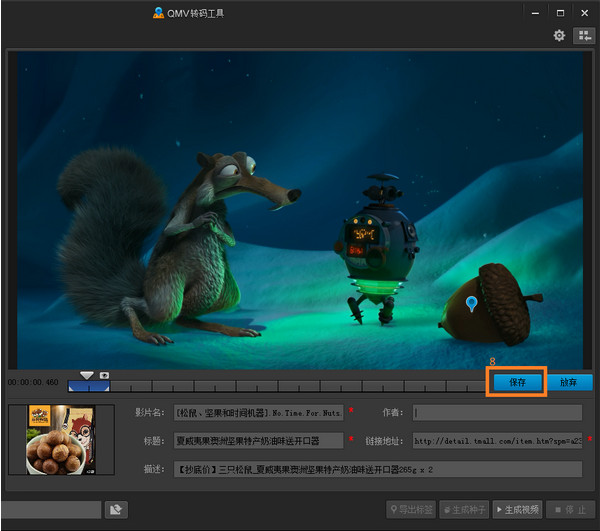Toggle the layout panel icon at top right

pyautogui.click(x=584, y=36)
